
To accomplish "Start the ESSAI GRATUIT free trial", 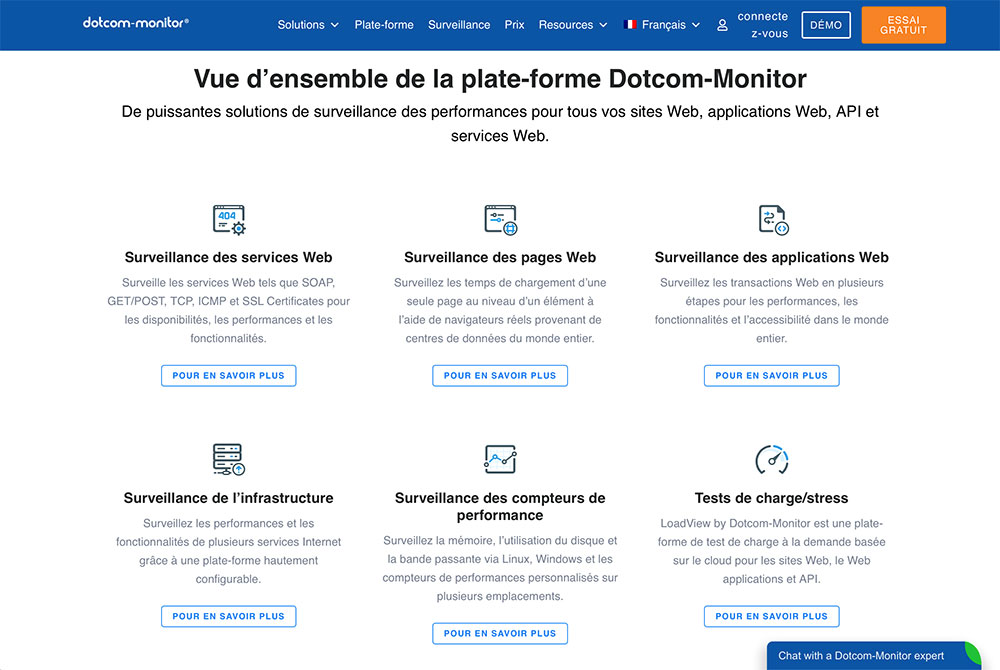I will coord(903,25).
